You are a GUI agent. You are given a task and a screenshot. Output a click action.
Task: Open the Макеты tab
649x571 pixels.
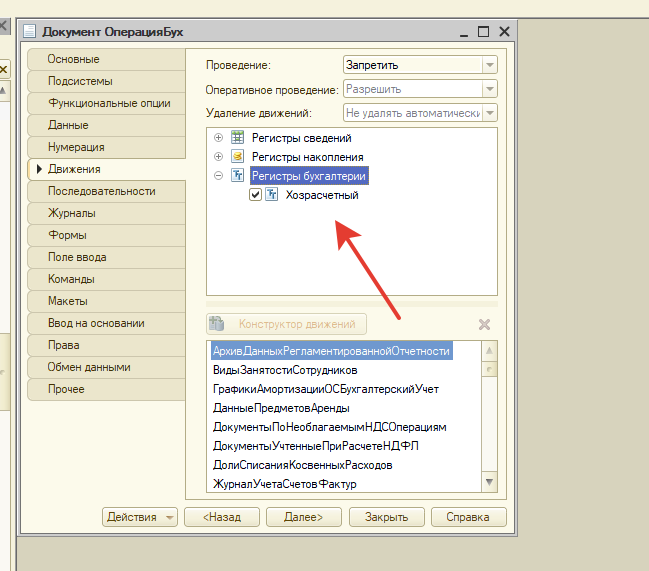(106, 301)
